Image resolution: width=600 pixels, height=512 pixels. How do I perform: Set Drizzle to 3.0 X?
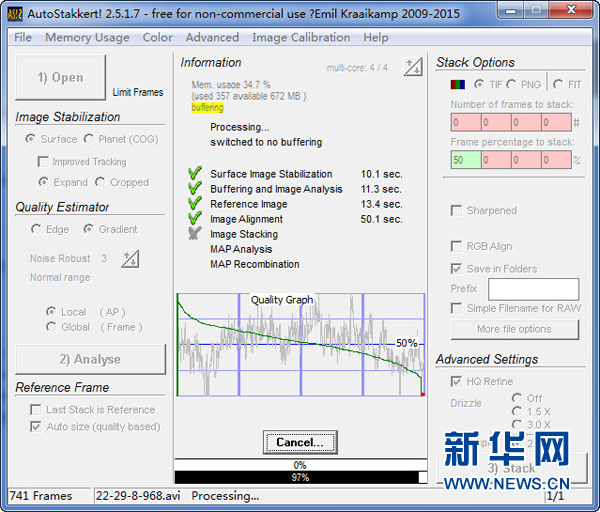517,424
